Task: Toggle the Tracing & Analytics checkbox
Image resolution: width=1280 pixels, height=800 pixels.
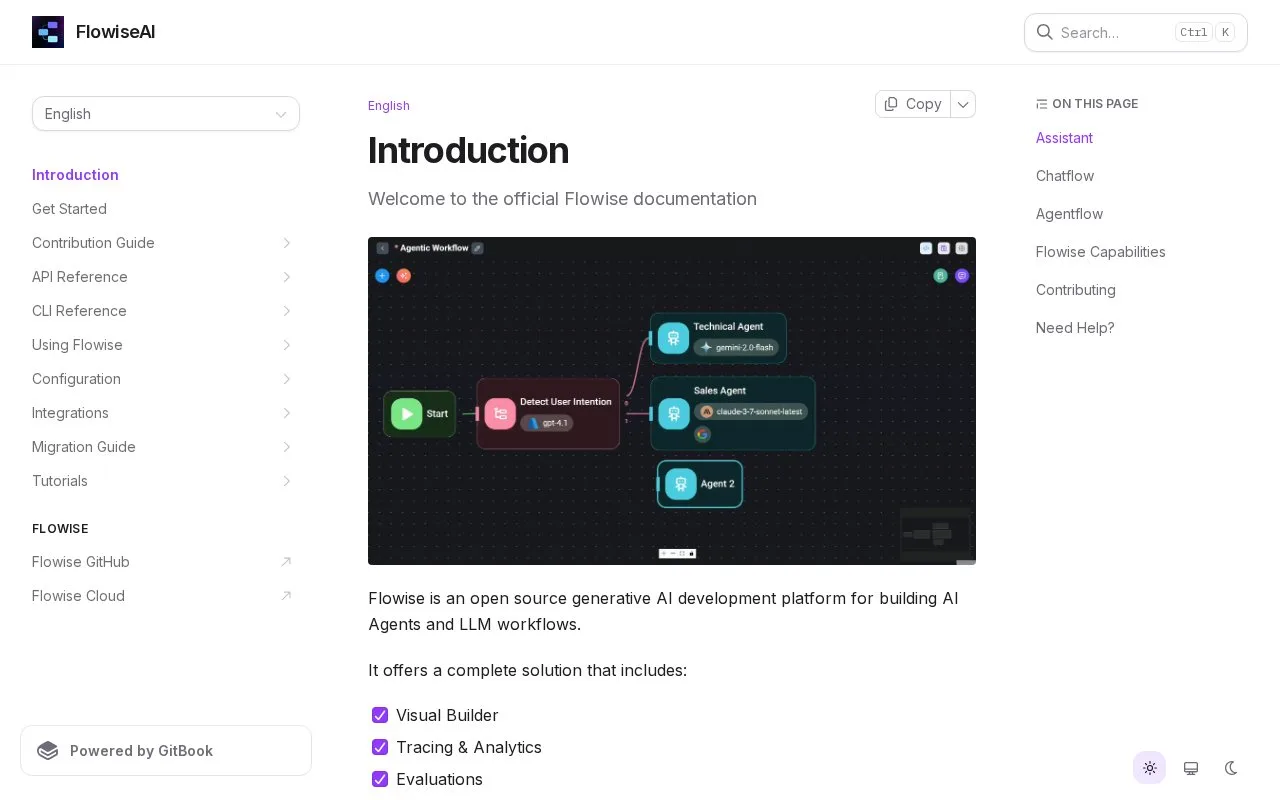Action: 380,747
